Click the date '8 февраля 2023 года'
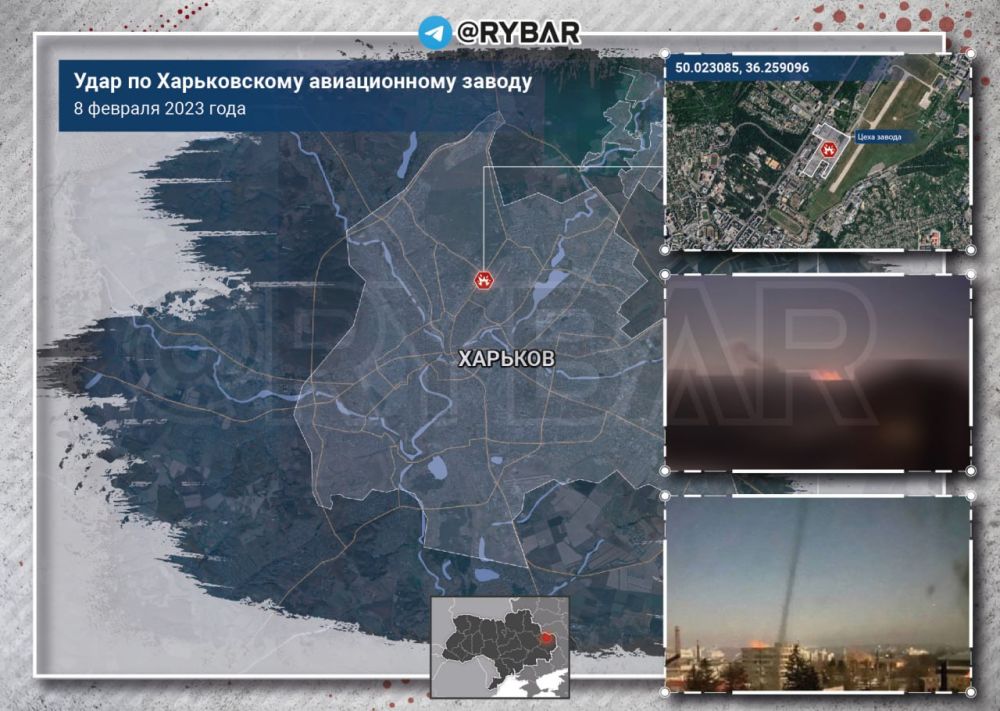 click(160, 108)
